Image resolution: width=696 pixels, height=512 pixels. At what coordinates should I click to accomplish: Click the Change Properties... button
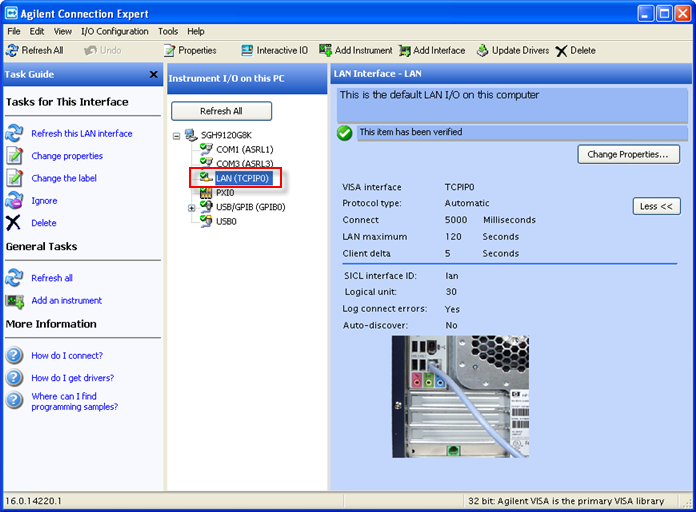(x=628, y=154)
